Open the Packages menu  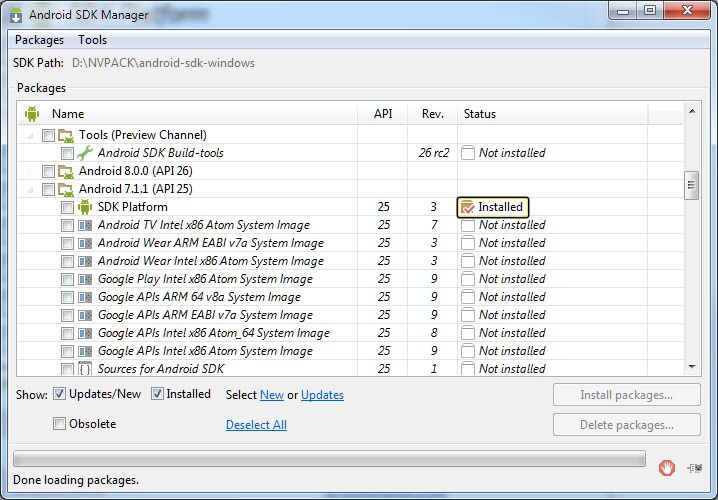pos(39,40)
